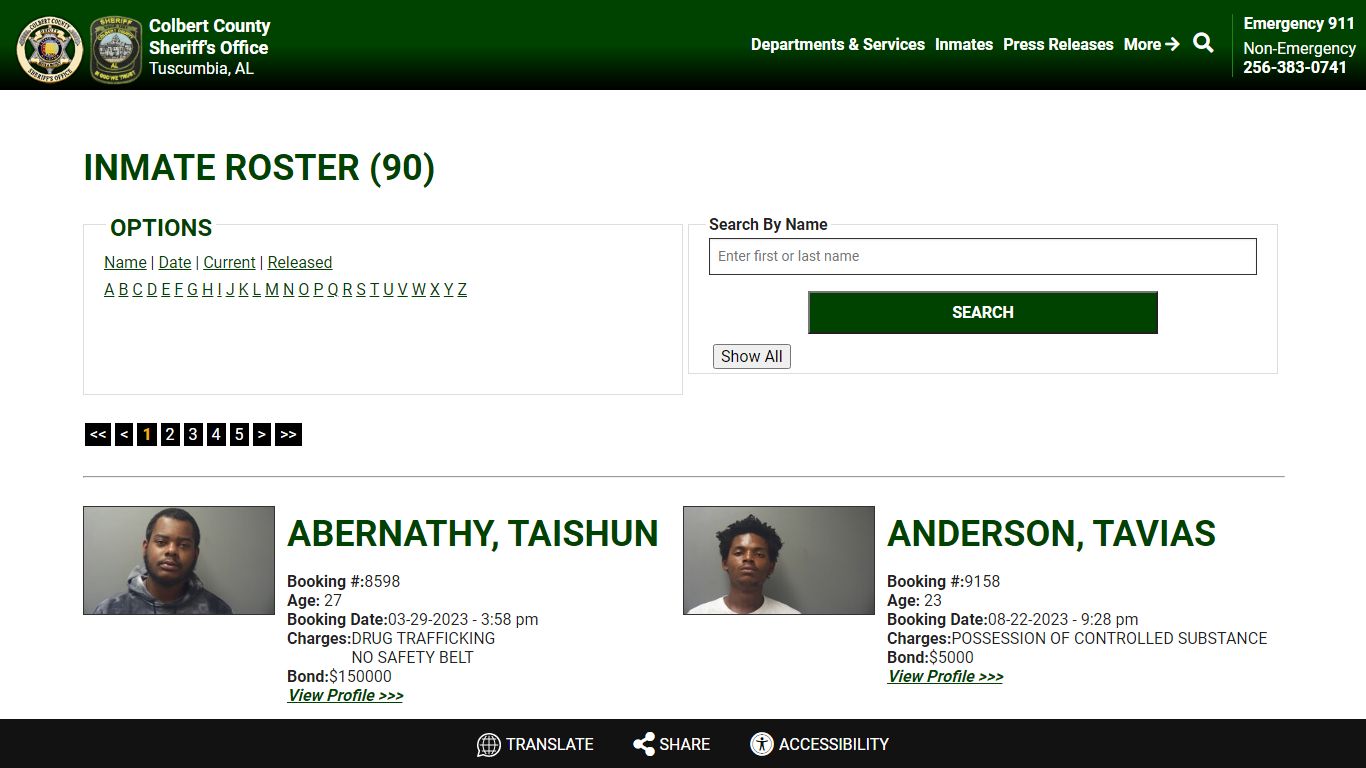Click the bond amount $5000
Viewport: 1366px width, 768px height.
(951, 657)
